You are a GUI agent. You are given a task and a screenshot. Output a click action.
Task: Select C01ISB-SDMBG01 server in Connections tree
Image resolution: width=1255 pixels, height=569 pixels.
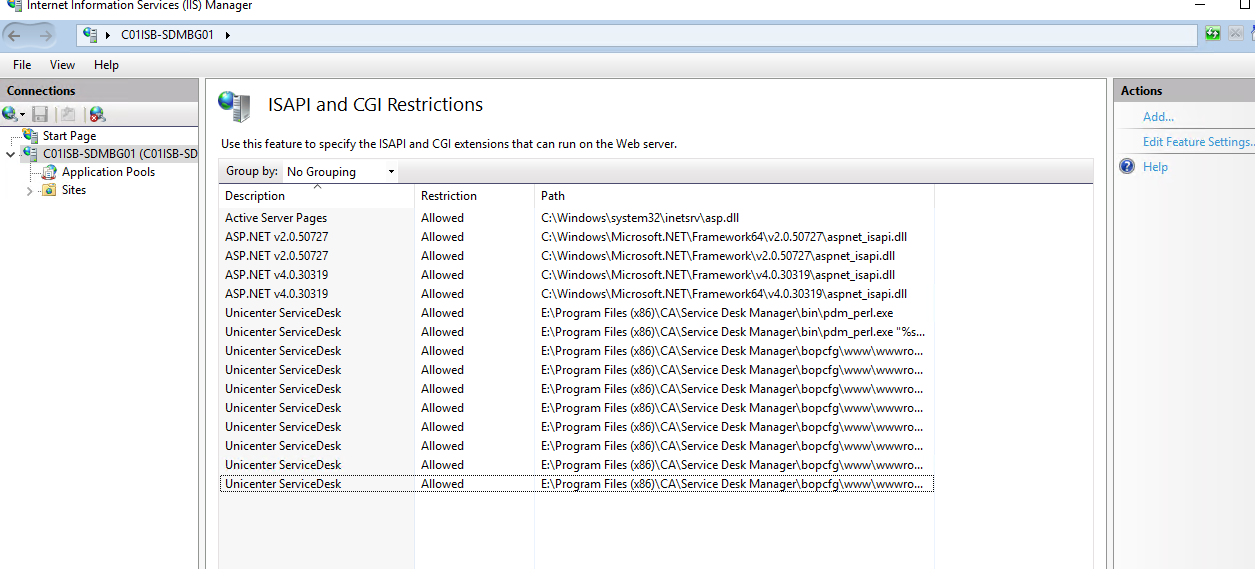(119, 154)
